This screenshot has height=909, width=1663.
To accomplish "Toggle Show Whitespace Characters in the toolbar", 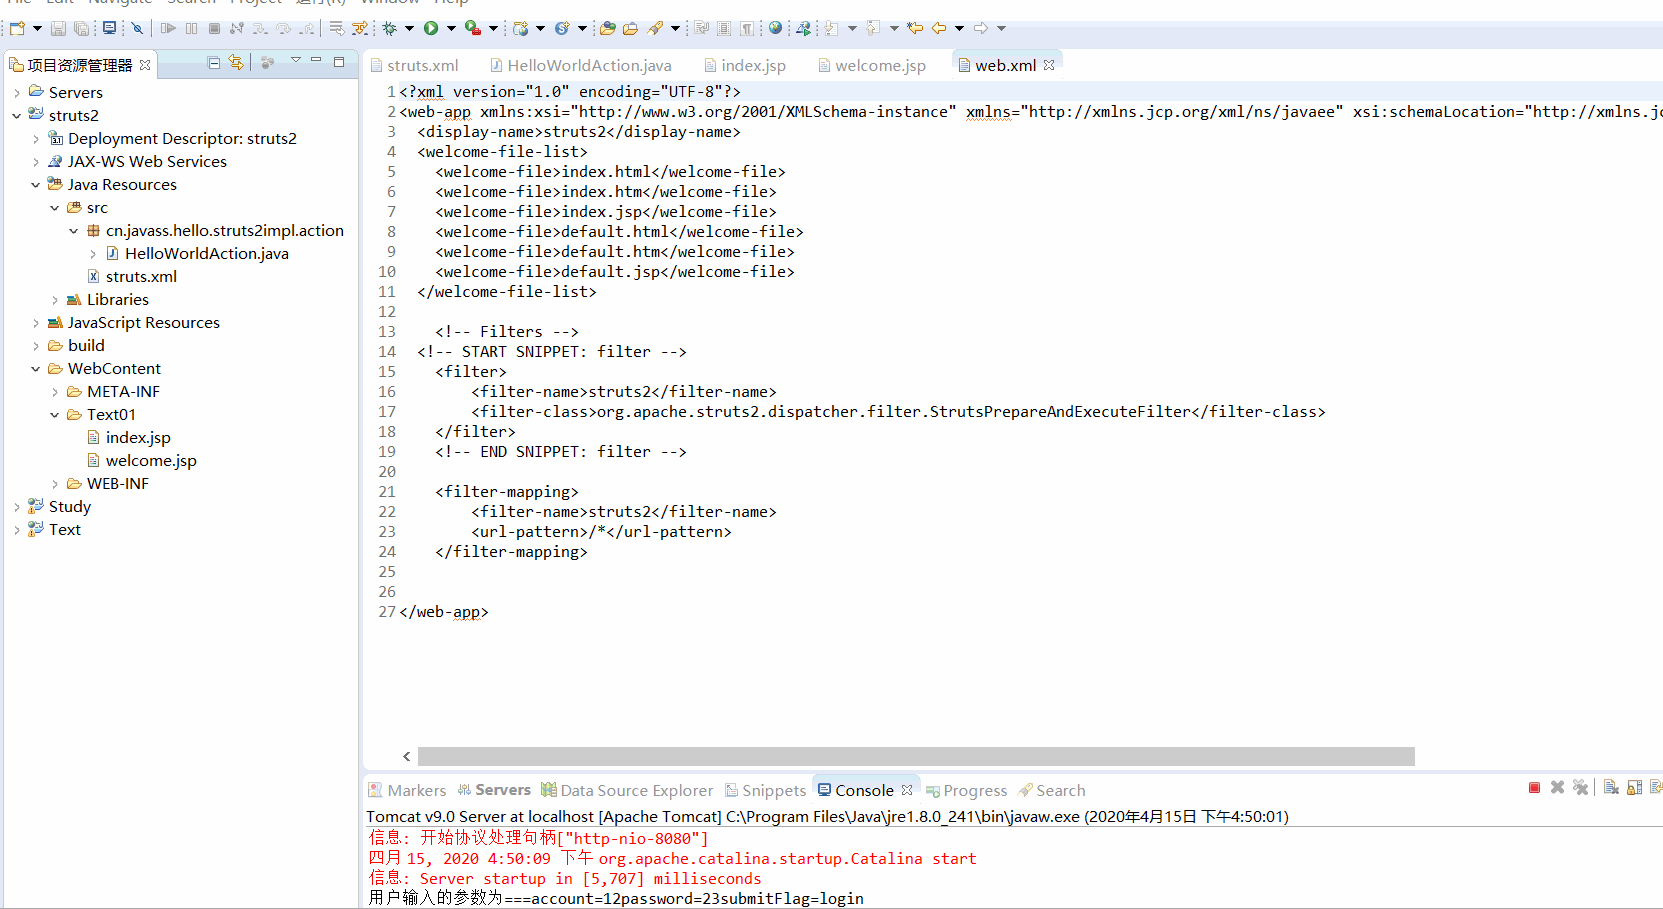I will pyautogui.click(x=746, y=28).
